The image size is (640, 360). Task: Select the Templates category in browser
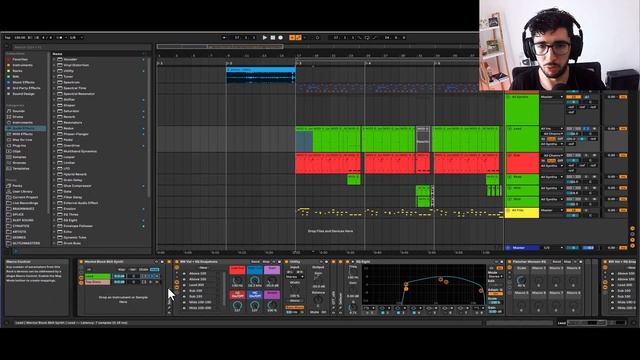coord(20,168)
